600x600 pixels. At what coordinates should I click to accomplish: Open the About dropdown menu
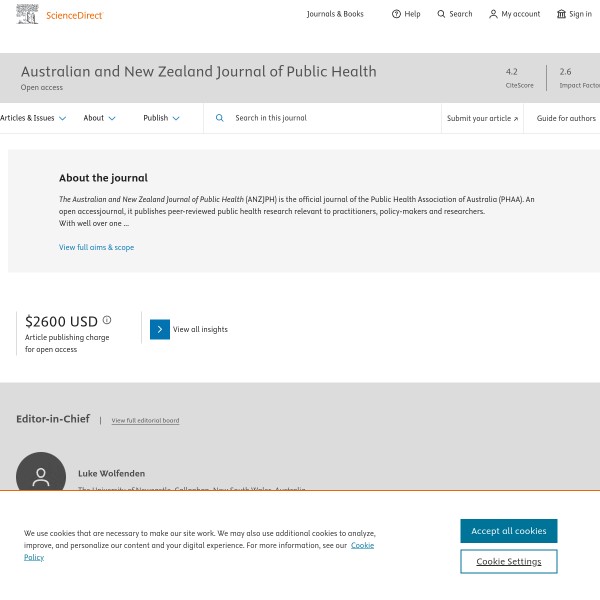[x=99, y=118]
